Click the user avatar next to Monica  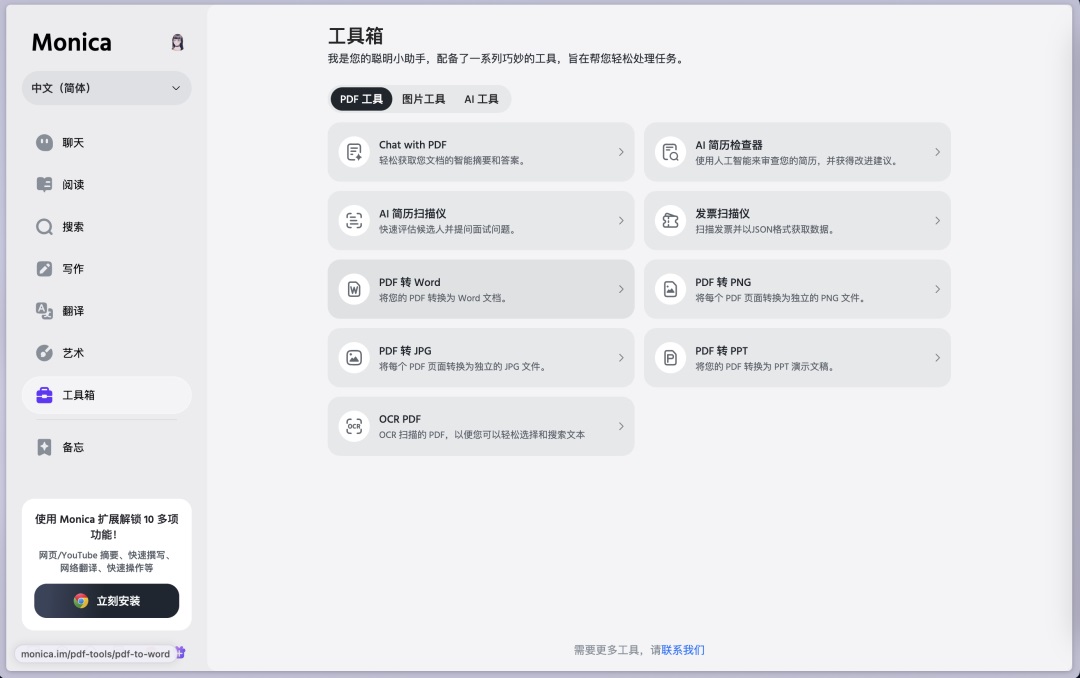[177, 42]
